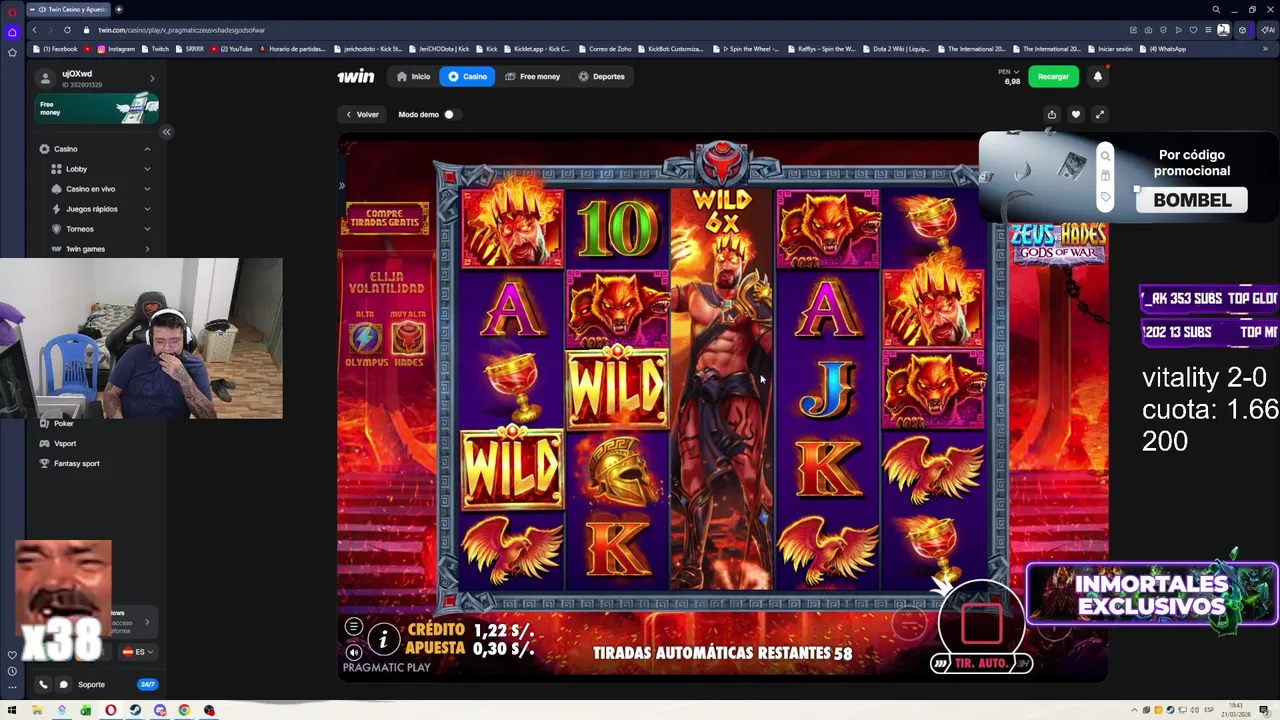
Task: Open the WhatsApp bookmark
Action: coord(1164,49)
